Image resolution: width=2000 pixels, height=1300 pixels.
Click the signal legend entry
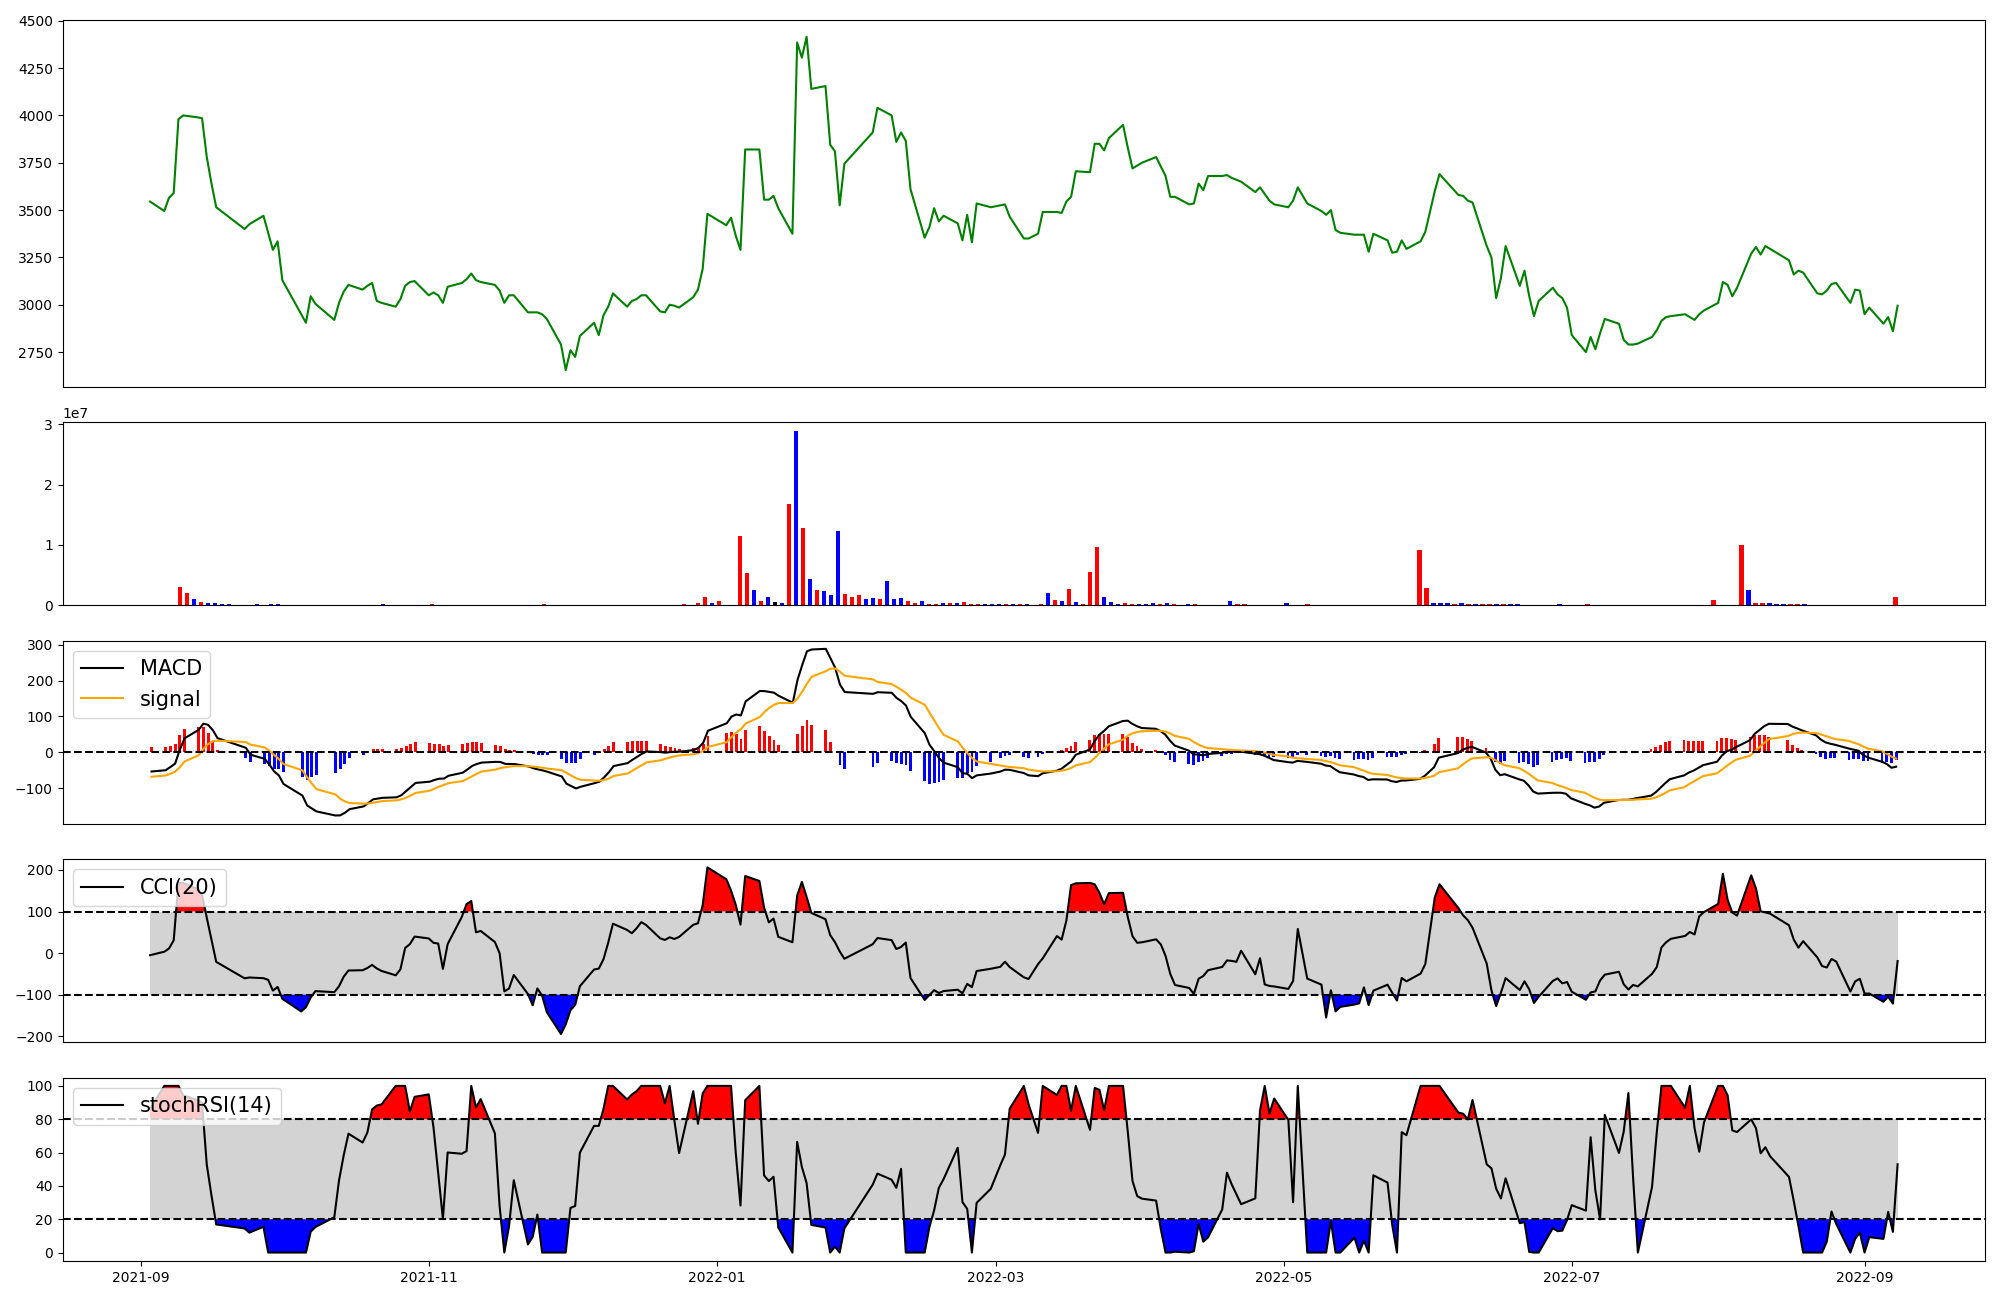pos(169,699)
